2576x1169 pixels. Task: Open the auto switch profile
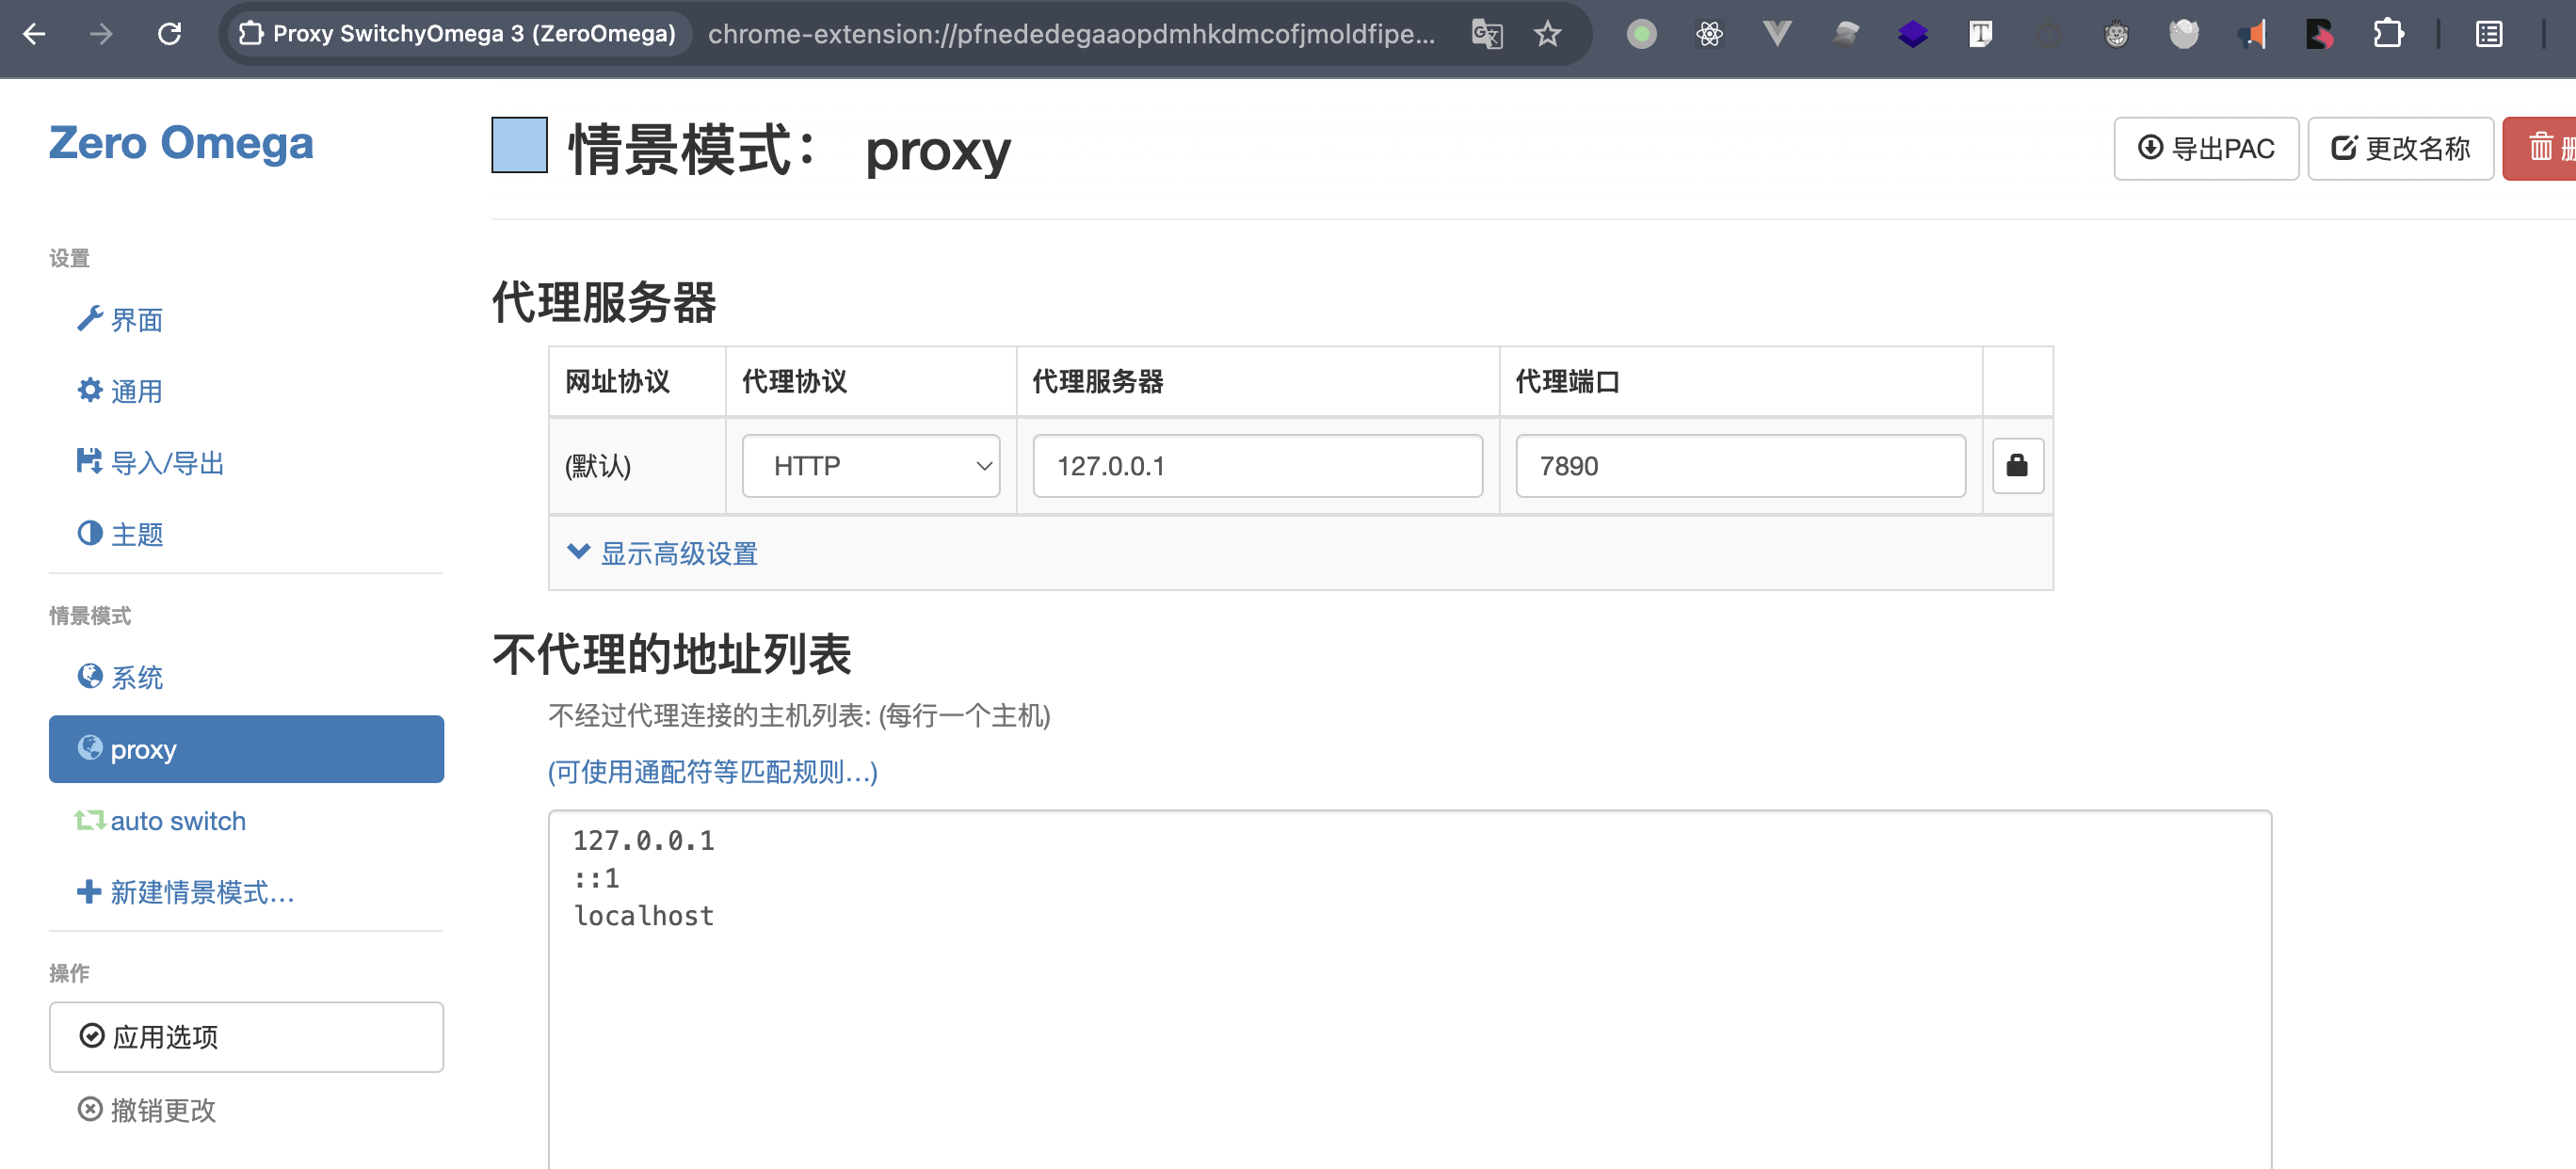click(160, 820)
